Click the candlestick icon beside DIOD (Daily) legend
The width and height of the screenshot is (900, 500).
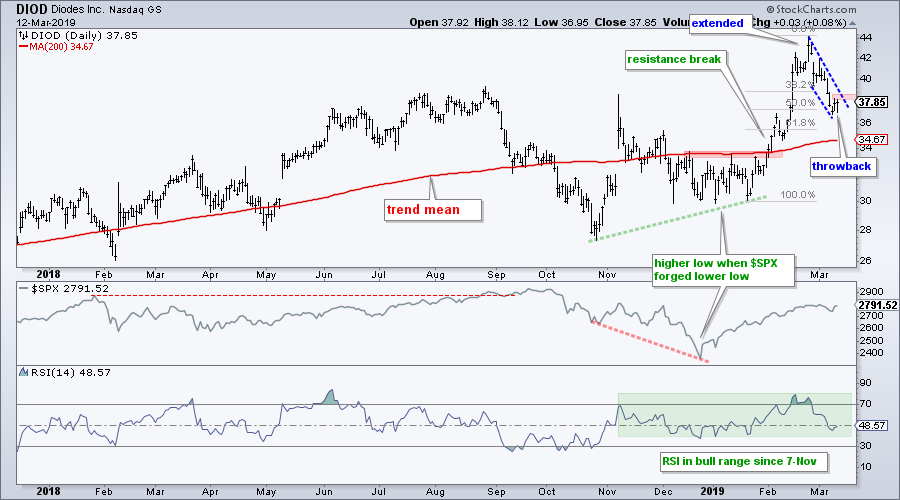23,36
